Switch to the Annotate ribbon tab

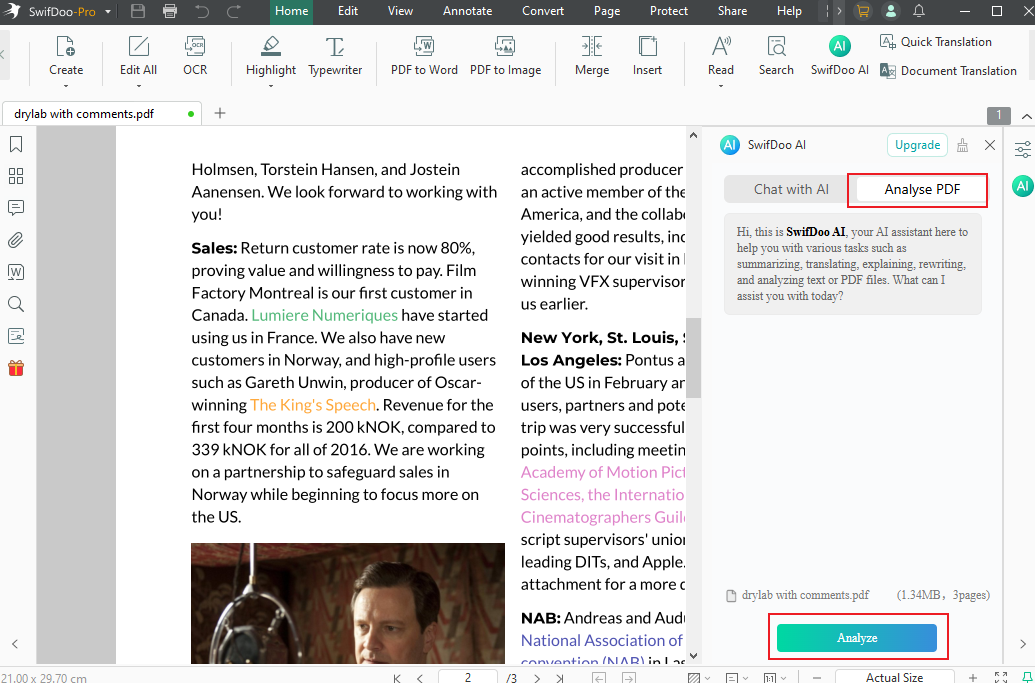pyautogui.click(x=467, y=11)
